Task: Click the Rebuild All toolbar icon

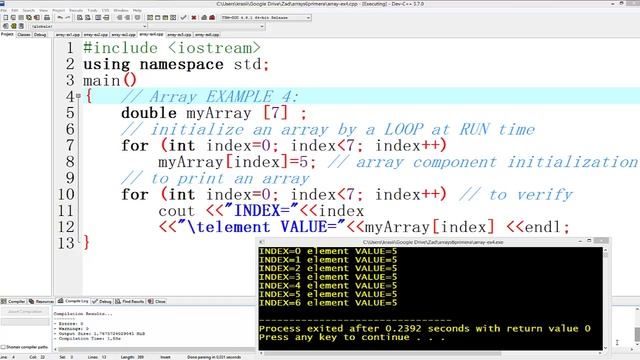Action: (x=173, y=18)
